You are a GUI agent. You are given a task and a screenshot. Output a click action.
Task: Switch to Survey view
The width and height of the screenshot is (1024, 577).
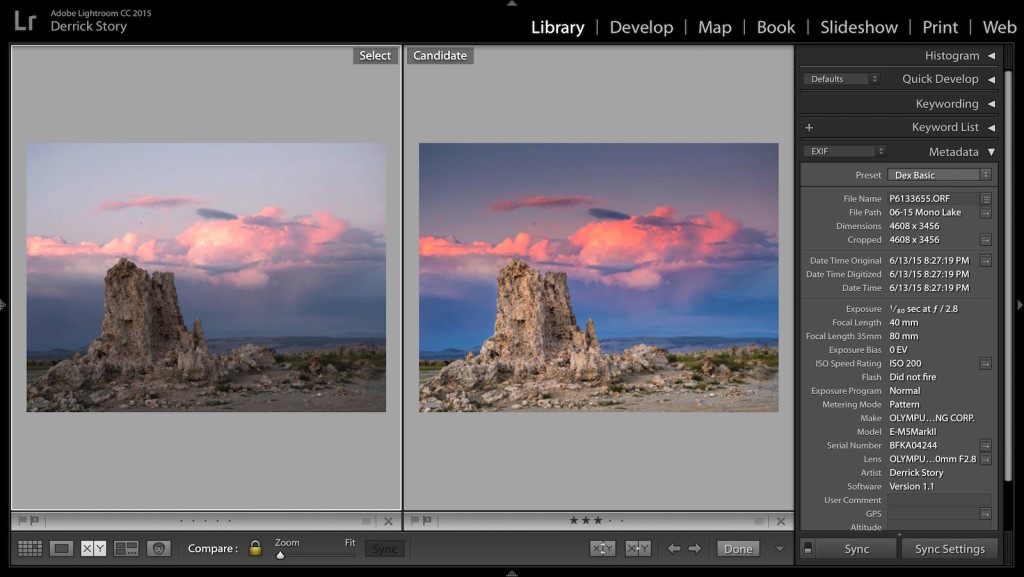126,548
